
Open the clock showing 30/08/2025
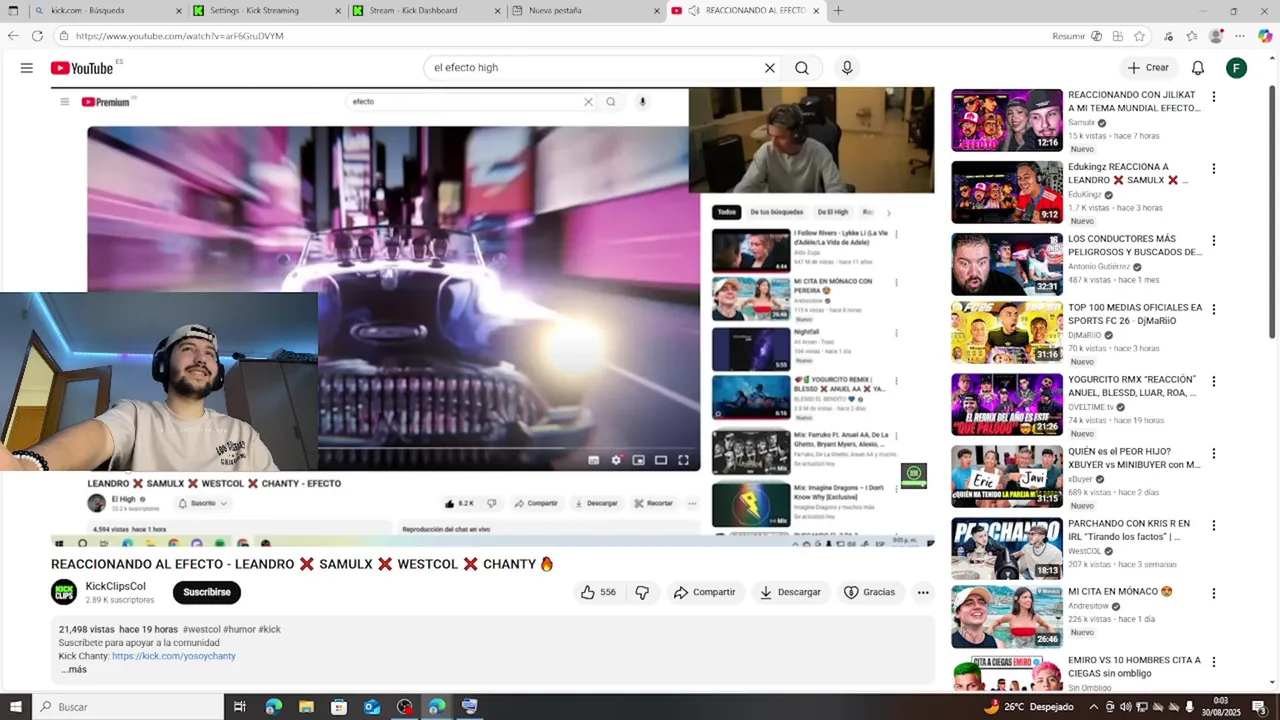coord(1221,707)
